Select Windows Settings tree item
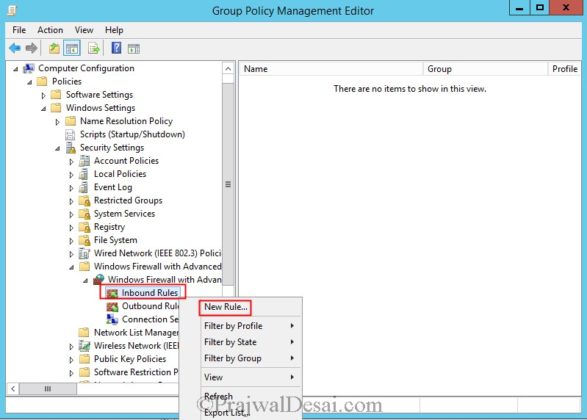 point(100,108)
